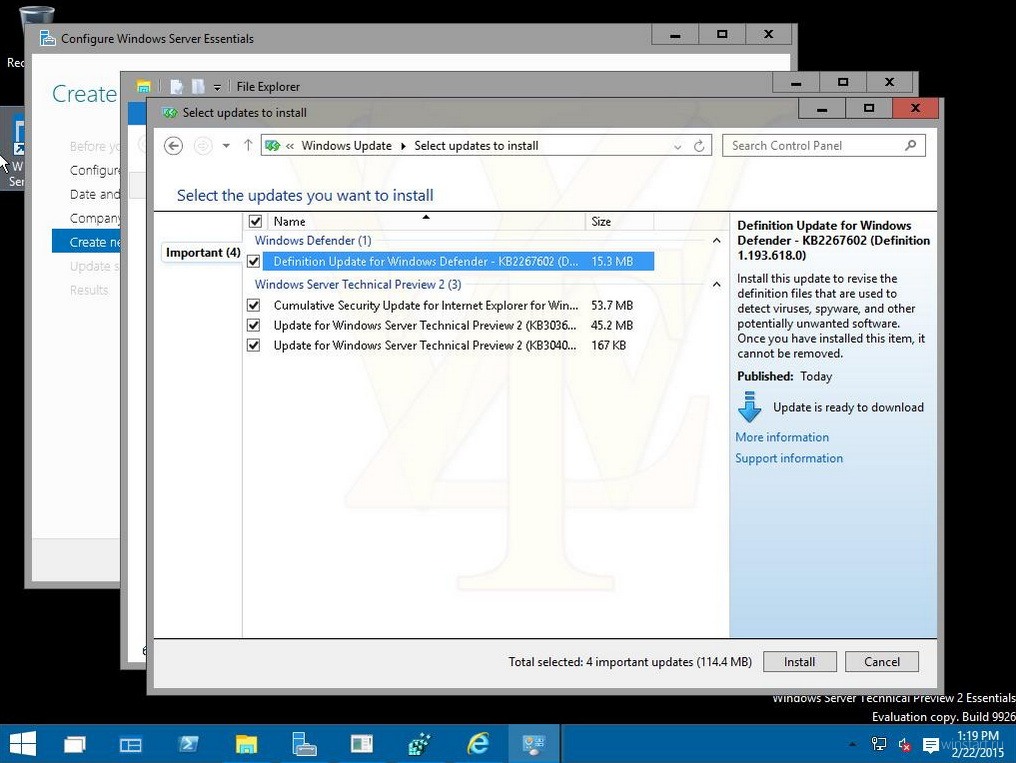
Task: Open the address bar history dropdown
Action: click(x=677, y=146)
